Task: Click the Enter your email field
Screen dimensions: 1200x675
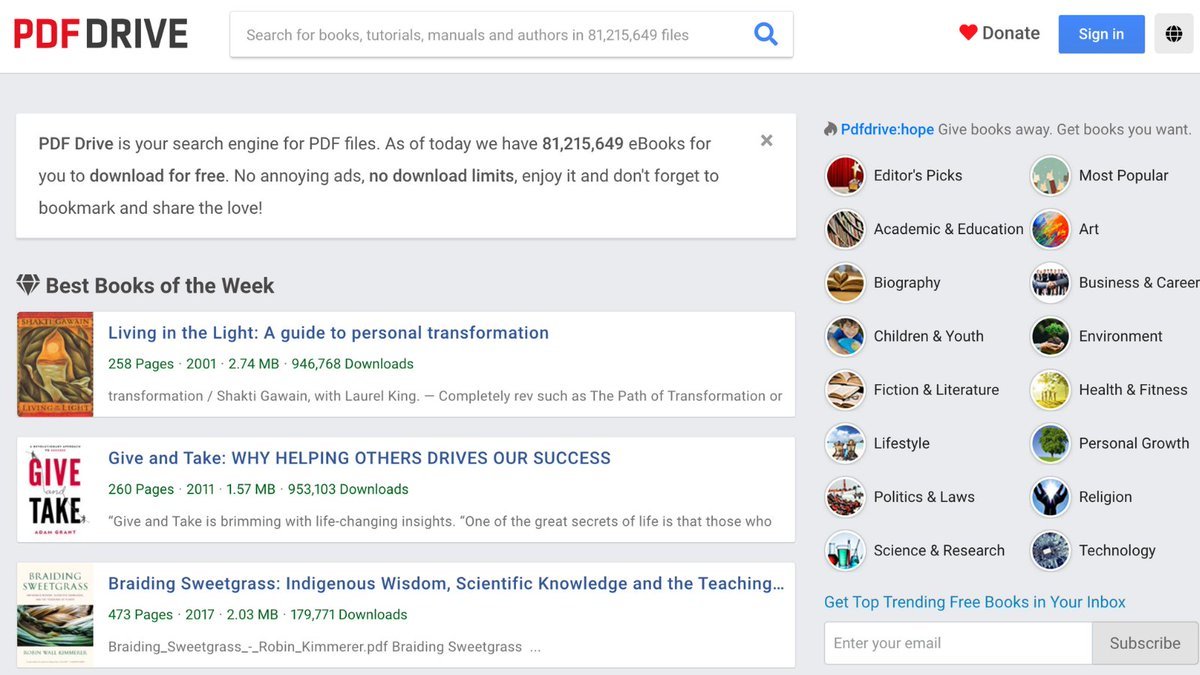Action: pos(957,643)
